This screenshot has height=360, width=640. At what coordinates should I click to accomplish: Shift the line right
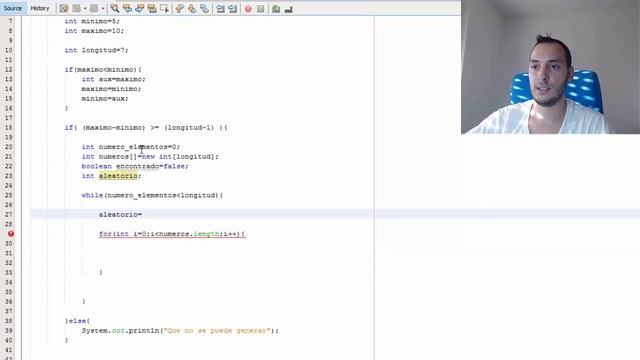tap(233, 9)
